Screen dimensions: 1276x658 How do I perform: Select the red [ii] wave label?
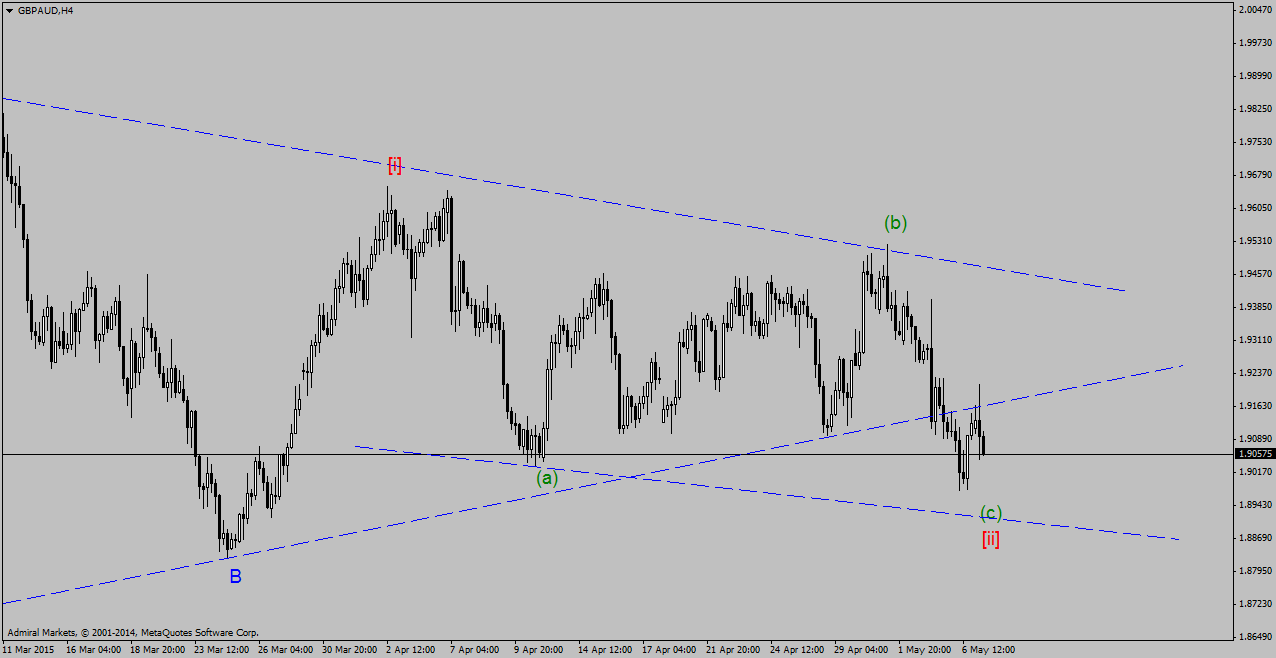(990, 540)
